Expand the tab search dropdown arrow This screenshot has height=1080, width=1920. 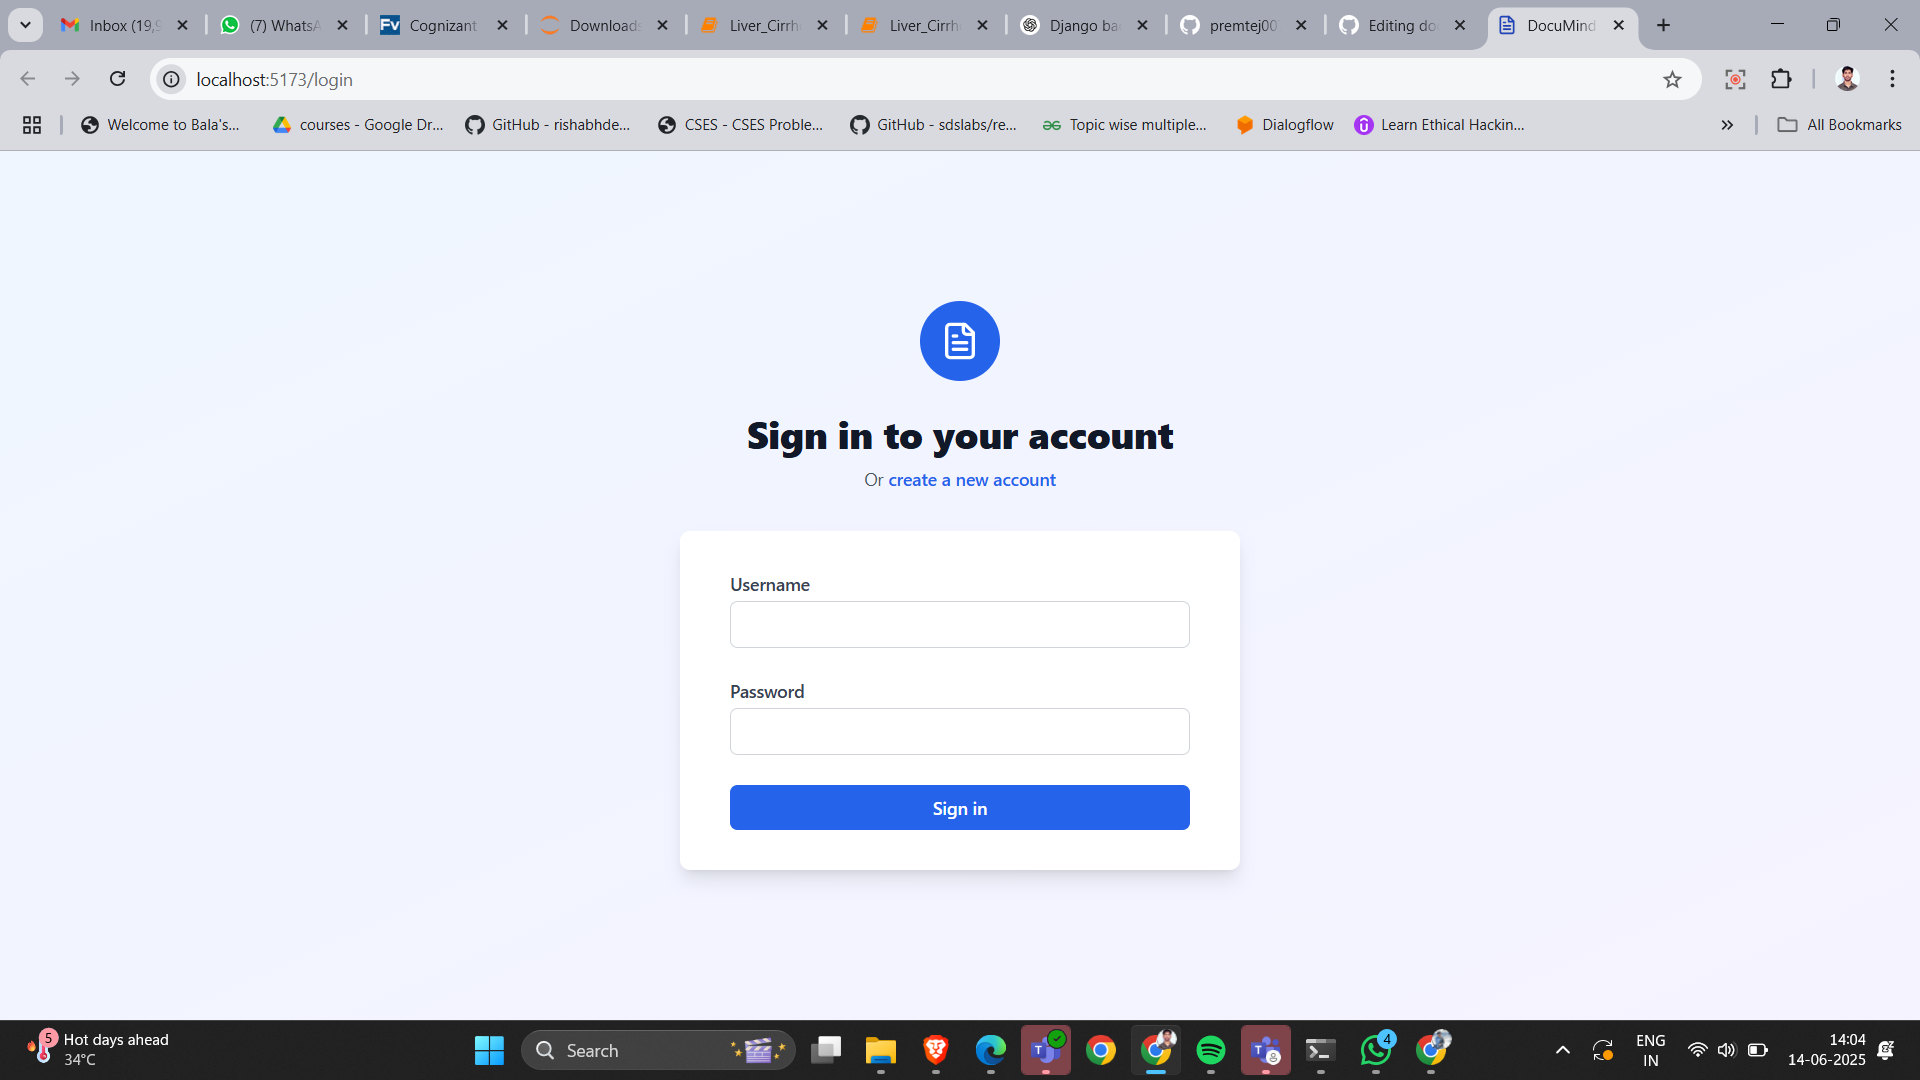[x=26, y=25]
